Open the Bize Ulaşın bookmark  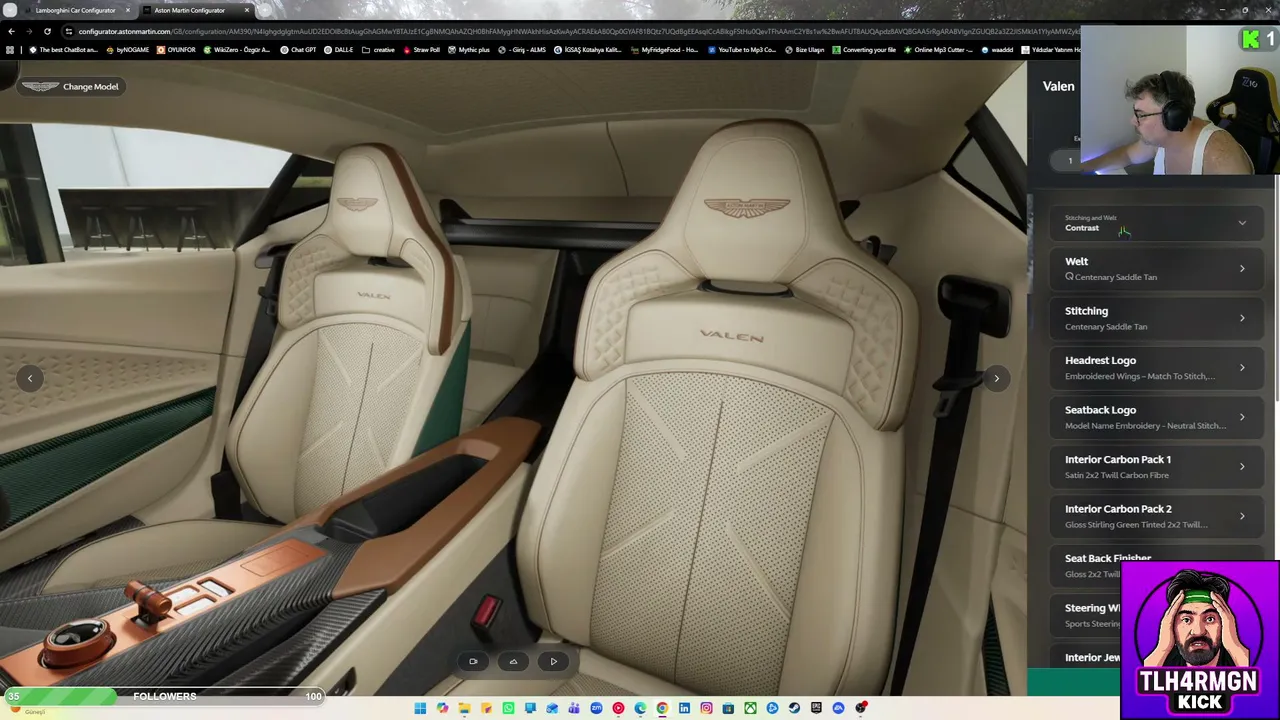tap(804, 50)
